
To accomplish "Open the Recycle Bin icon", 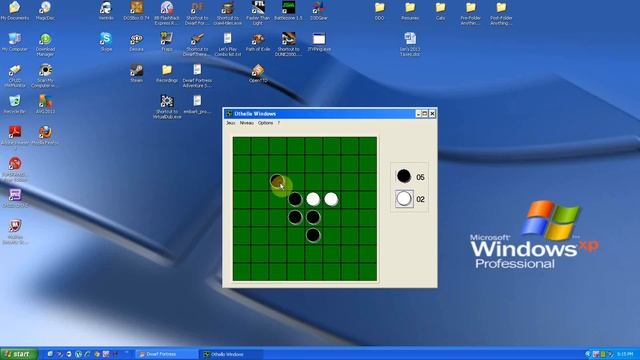I will point(15,104).
